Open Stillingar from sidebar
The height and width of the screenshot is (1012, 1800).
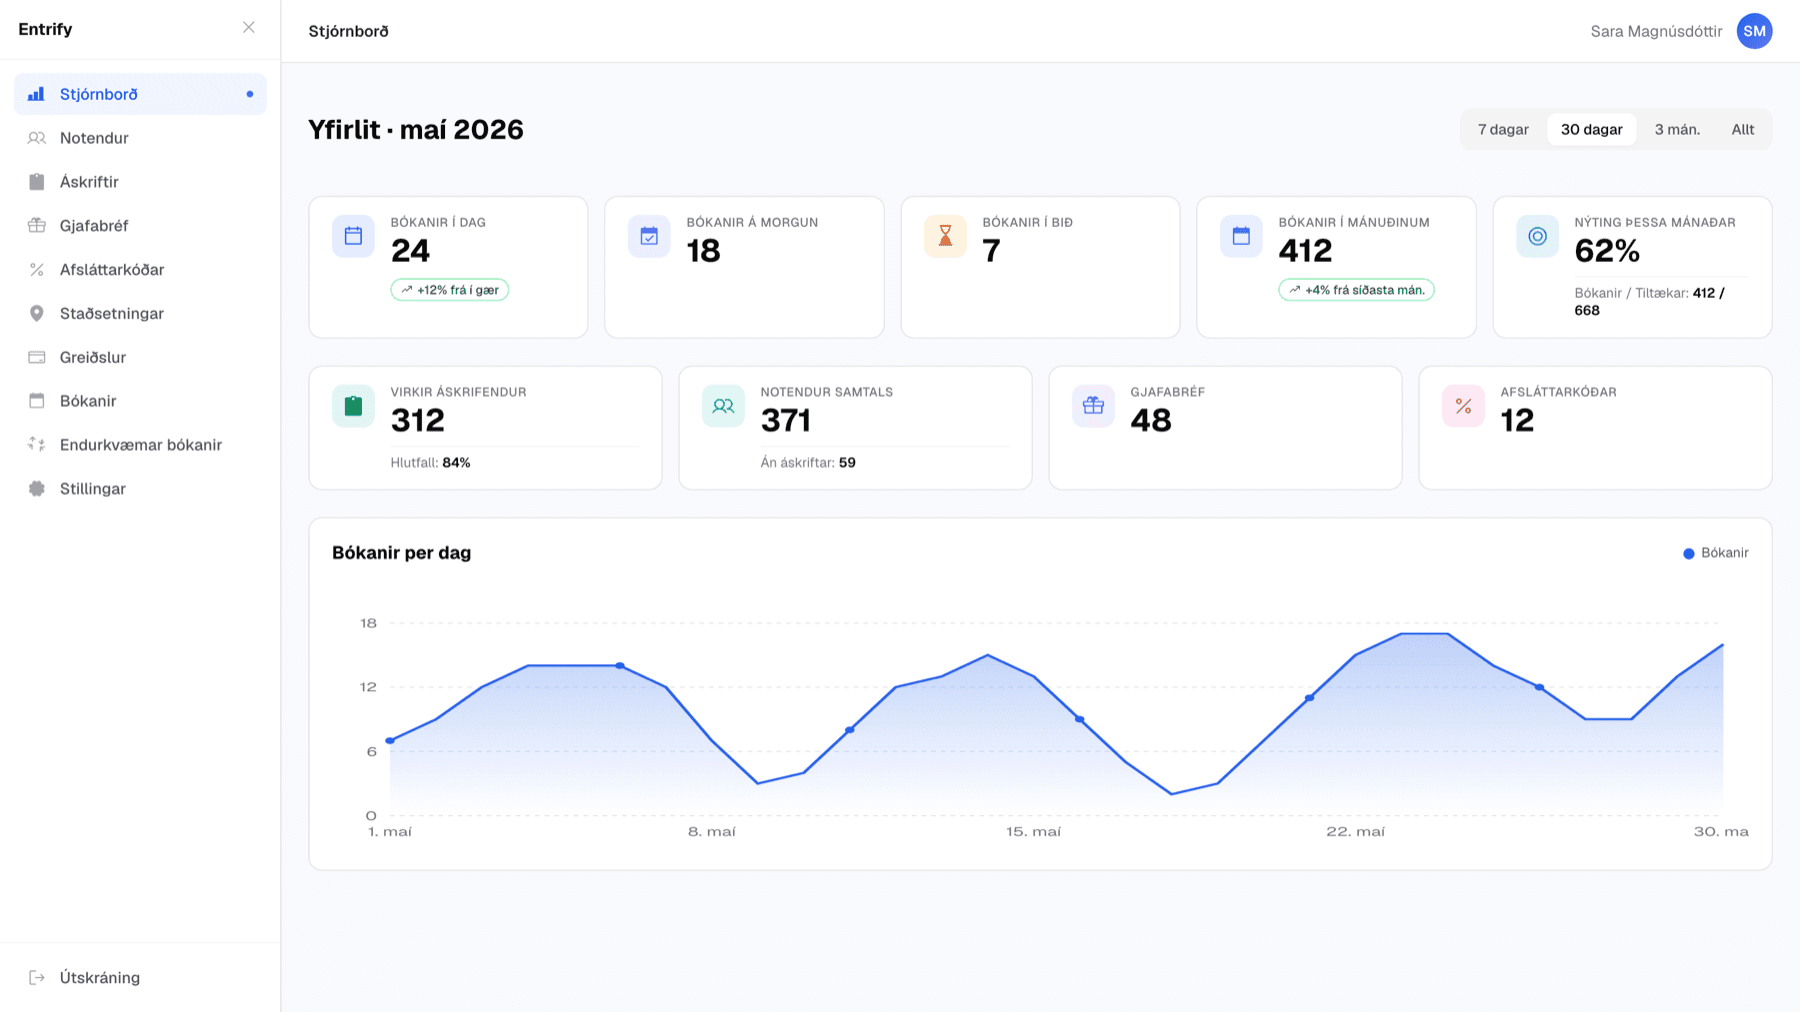pos(140,489)
